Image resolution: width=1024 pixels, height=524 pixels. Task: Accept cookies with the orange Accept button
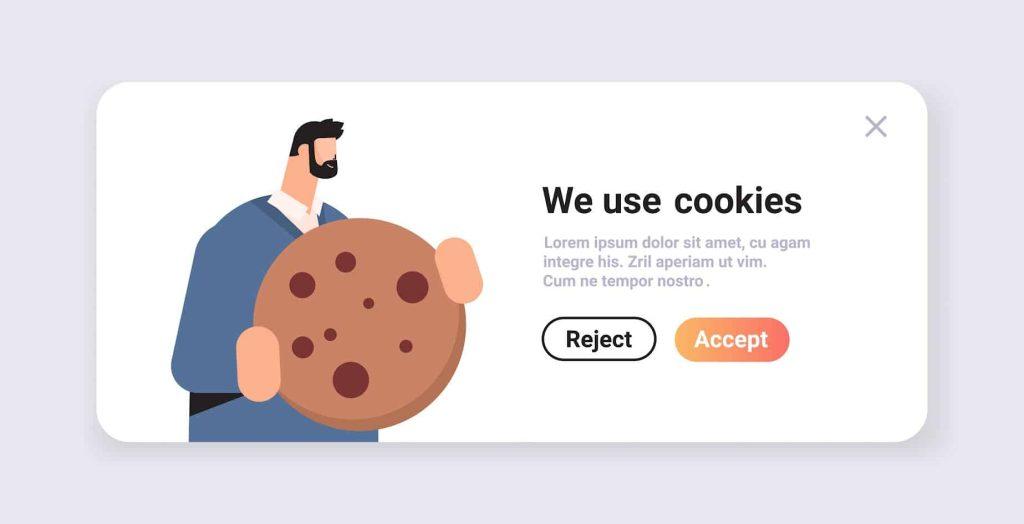[731, 339]
